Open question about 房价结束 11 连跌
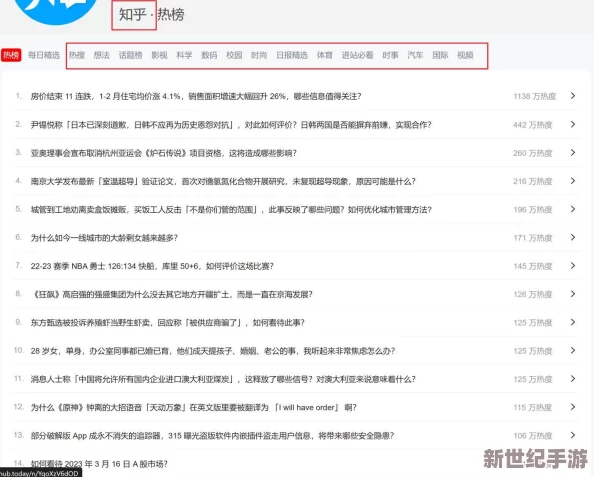The width and height of the screenshot is (594, 477). [196, 96]
